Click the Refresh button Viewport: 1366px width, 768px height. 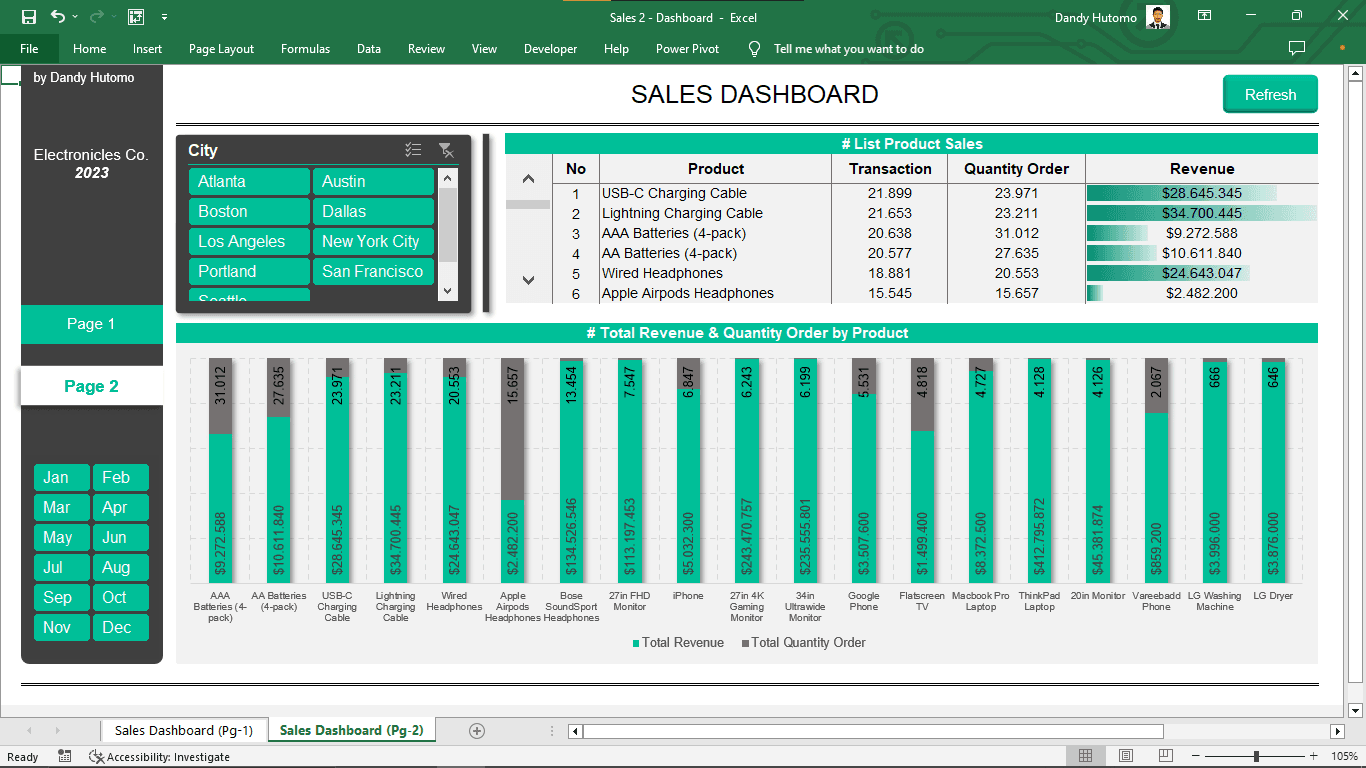1270,95
